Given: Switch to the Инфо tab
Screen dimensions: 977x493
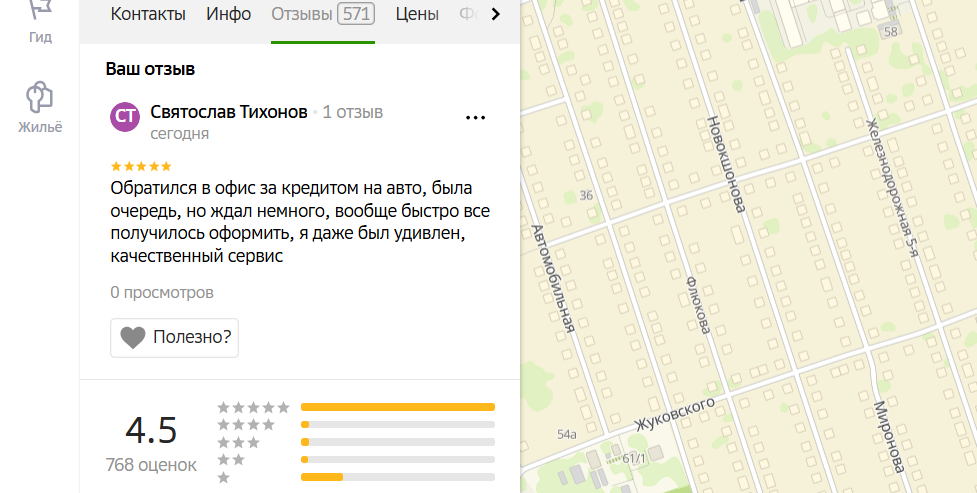Looking at the screenshot, I should 229,14.
